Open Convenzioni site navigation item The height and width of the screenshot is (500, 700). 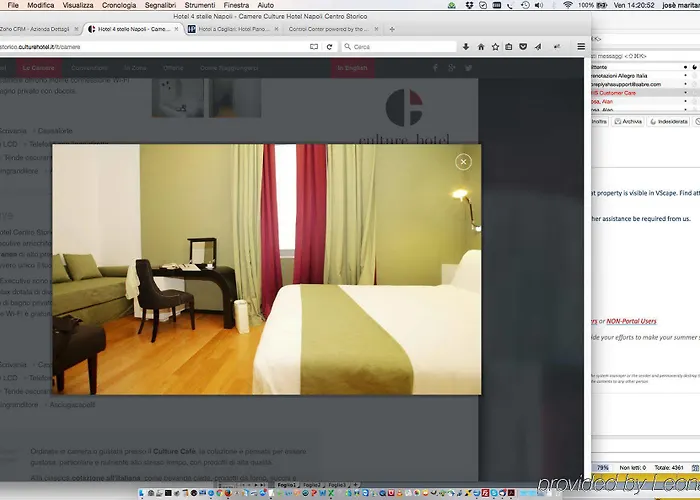[x=90, y=68]
